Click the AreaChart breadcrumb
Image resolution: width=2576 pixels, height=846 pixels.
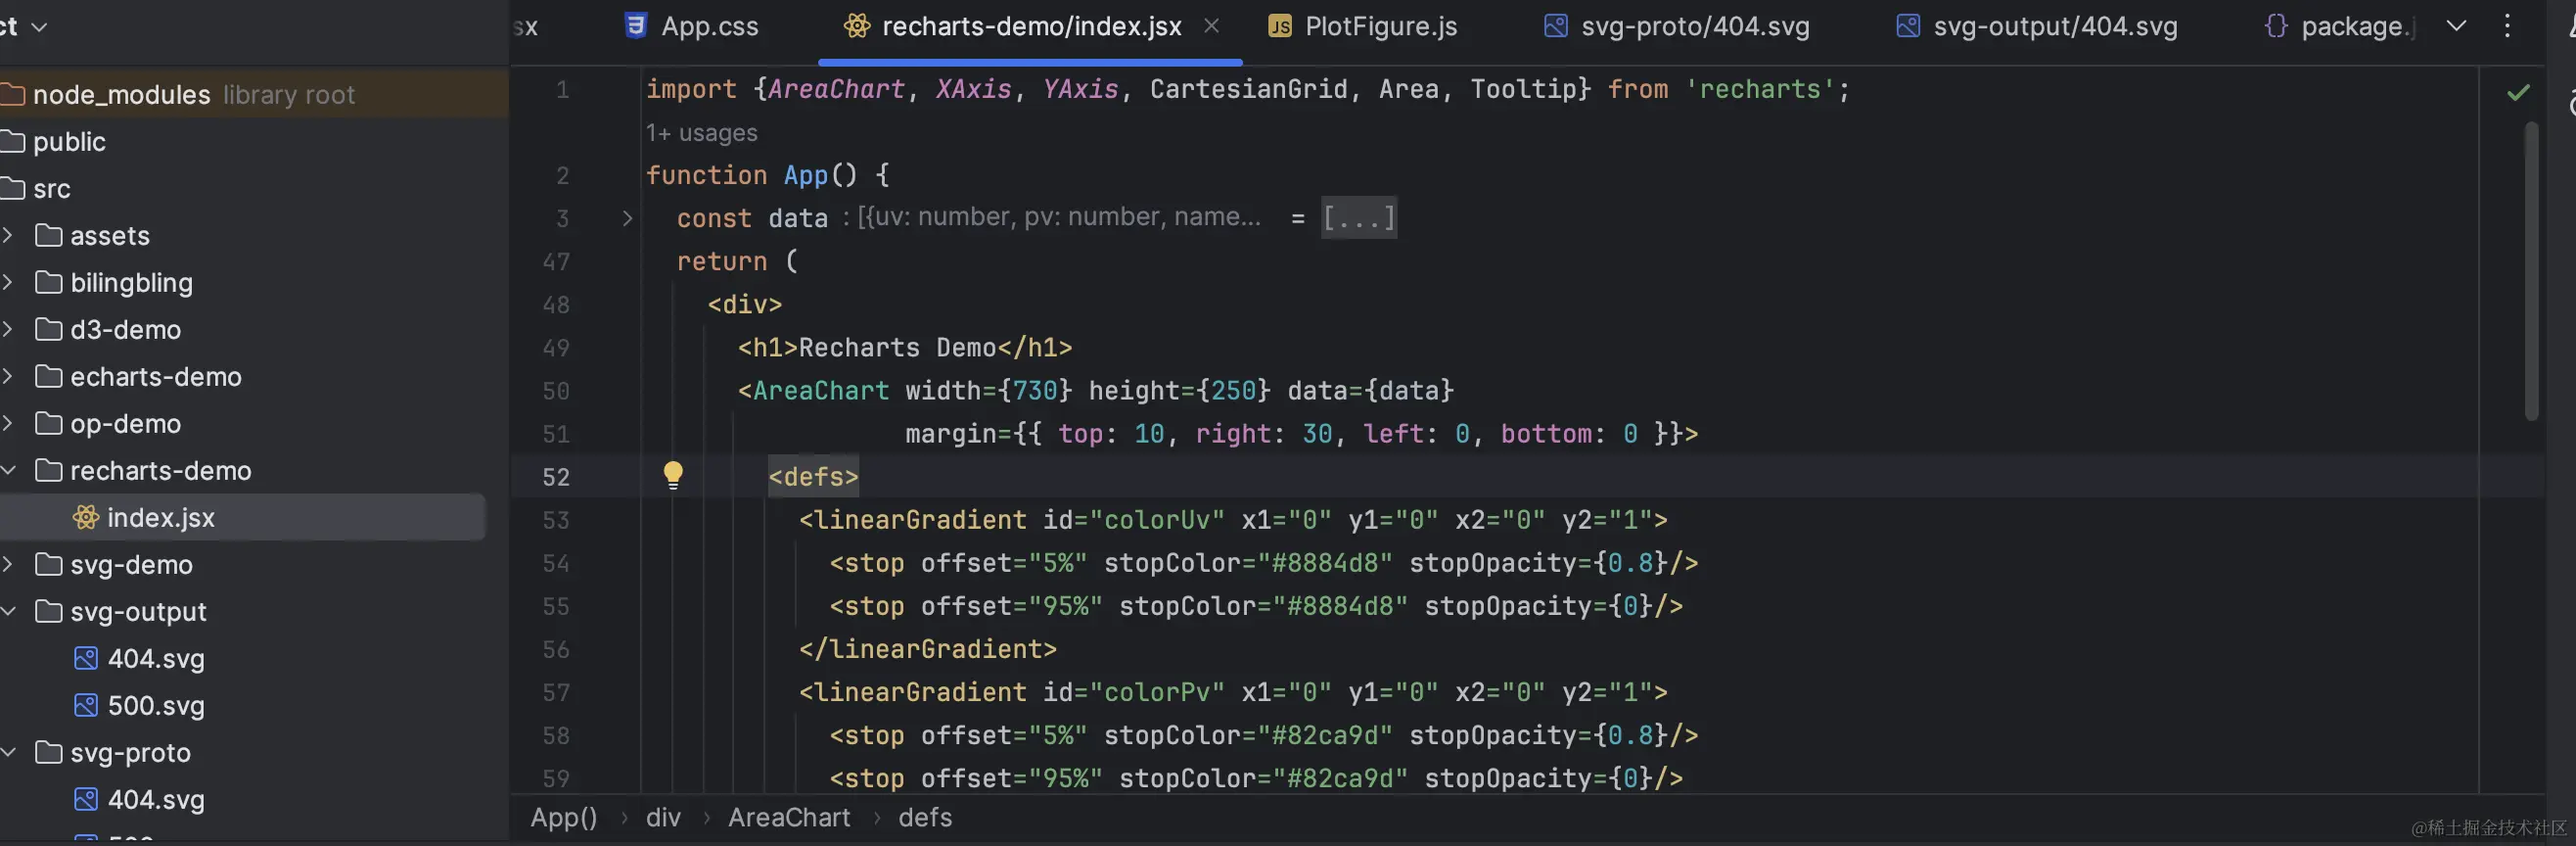pyautogui.click(x=789, y=818)
